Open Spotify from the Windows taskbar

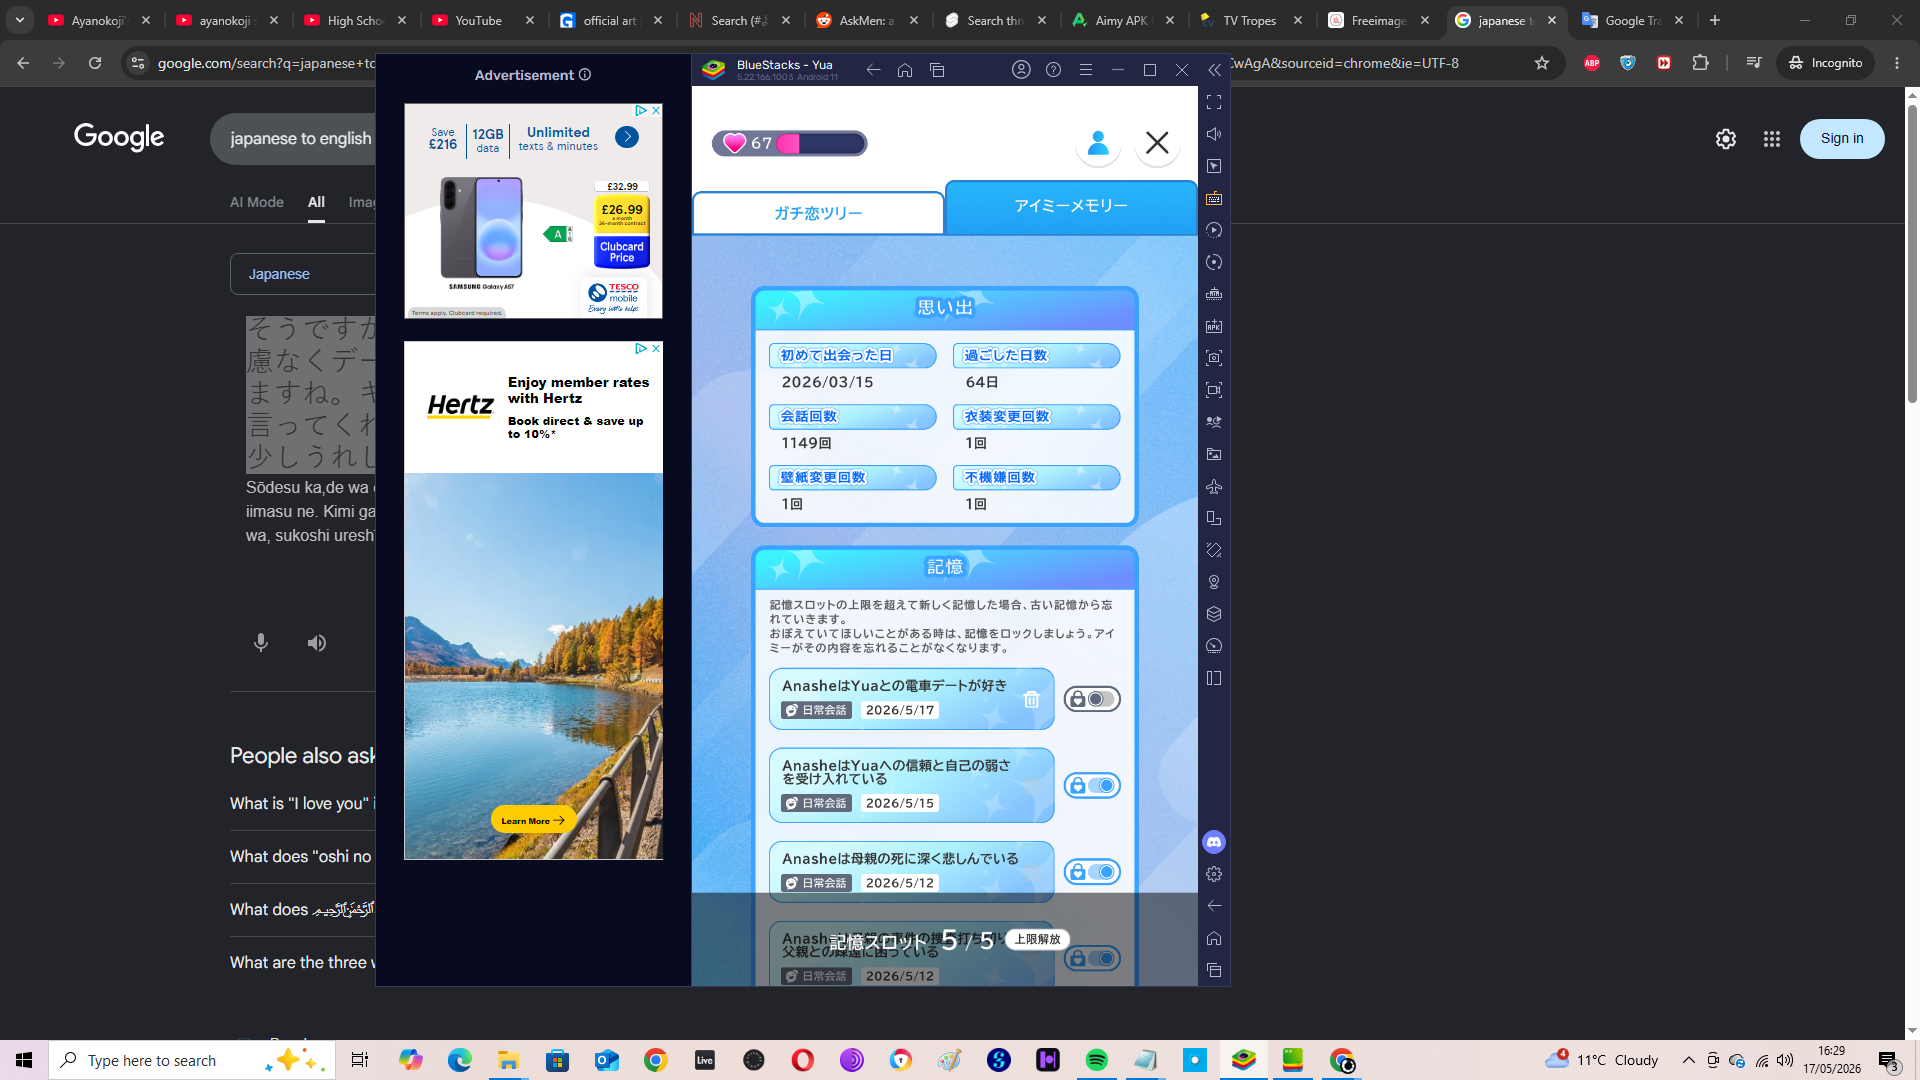(x=1097, y=1060)
